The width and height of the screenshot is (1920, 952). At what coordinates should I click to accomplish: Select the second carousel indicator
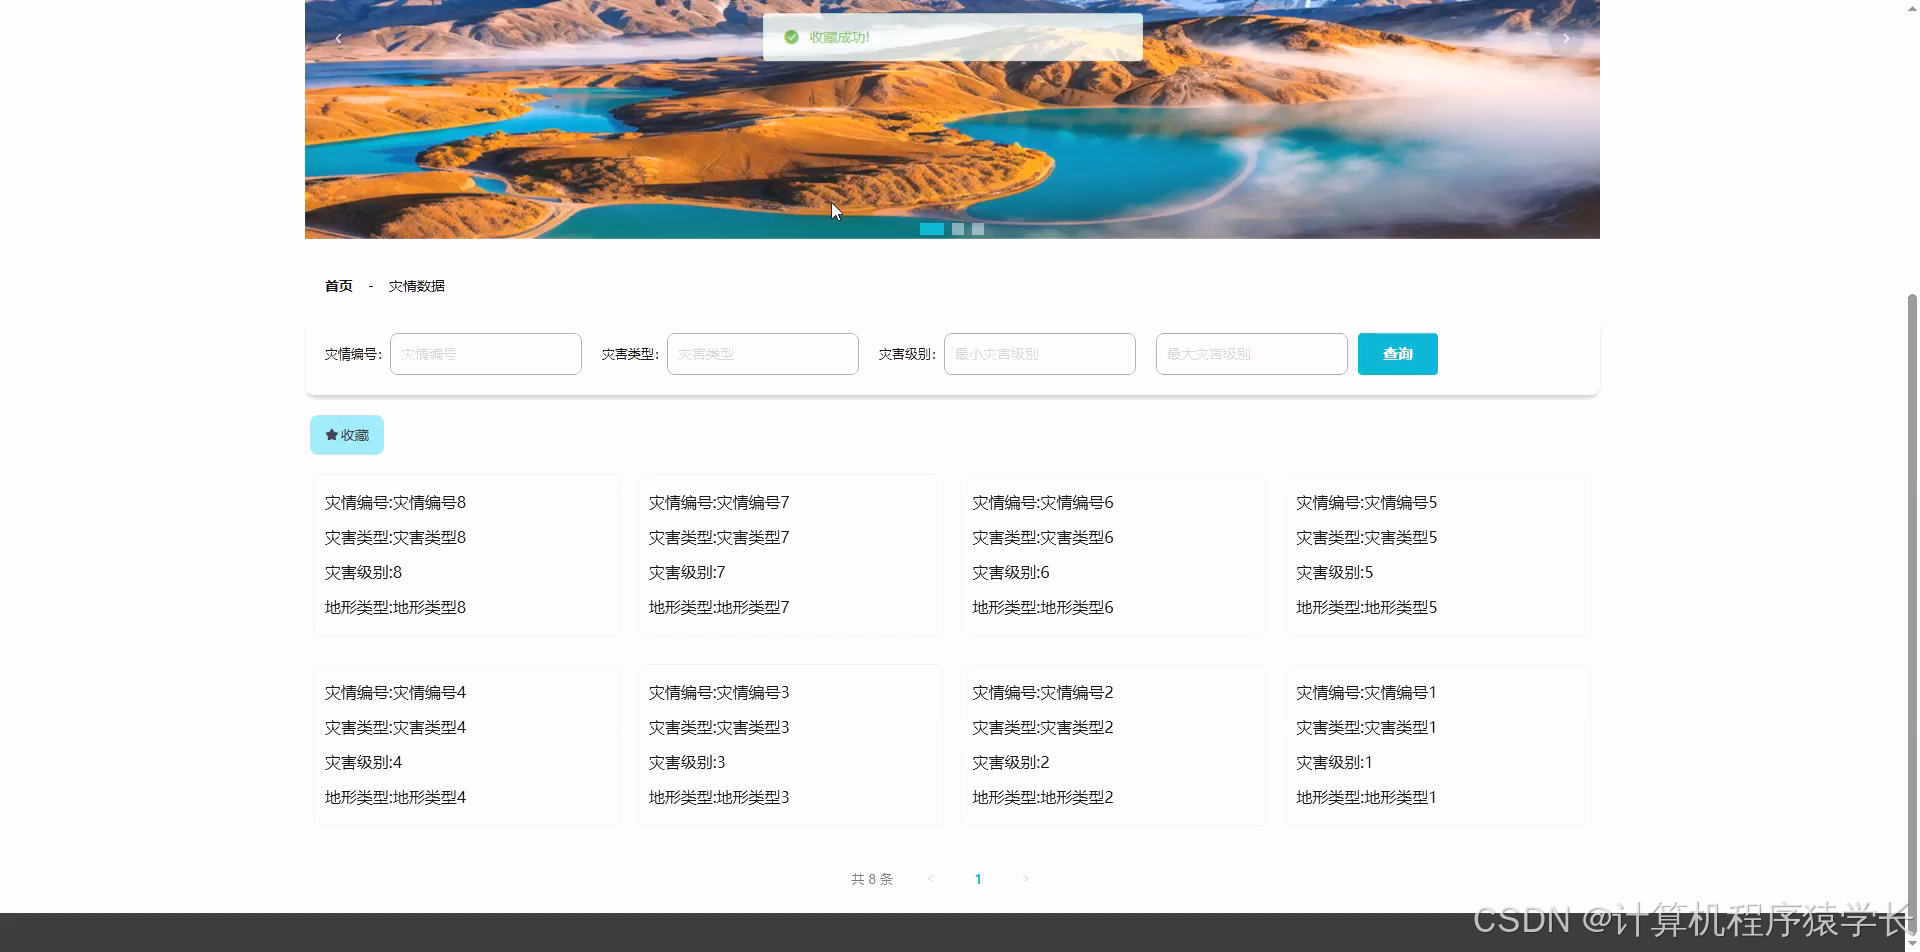(x=958, y=229)
